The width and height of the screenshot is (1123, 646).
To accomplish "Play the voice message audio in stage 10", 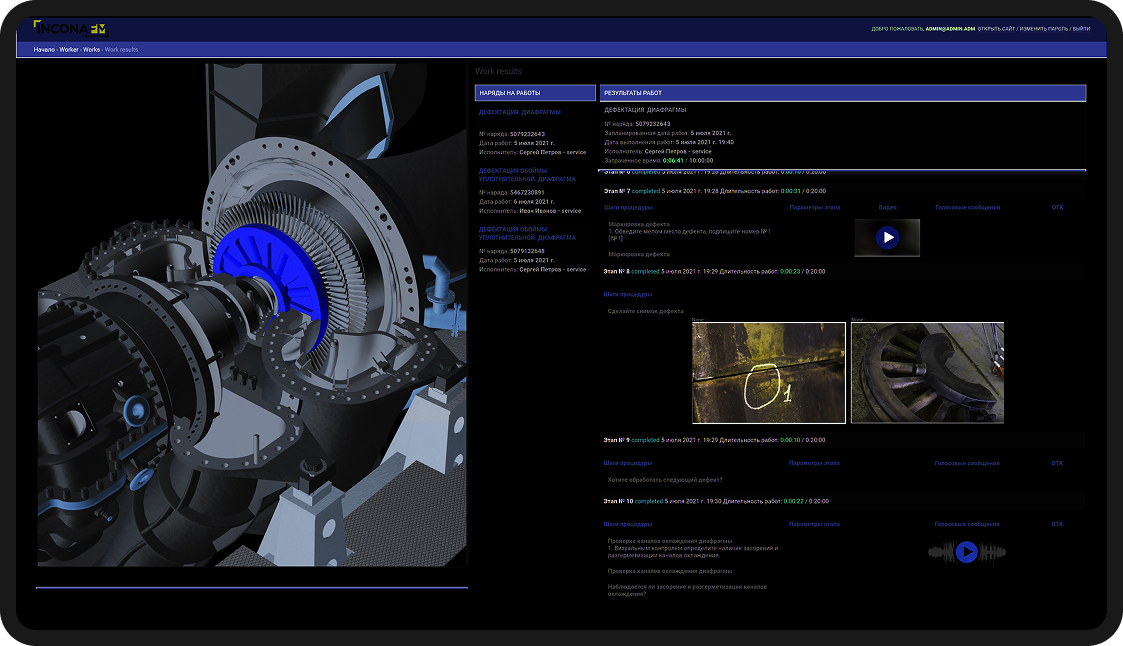I will click(x=966, y=552).
